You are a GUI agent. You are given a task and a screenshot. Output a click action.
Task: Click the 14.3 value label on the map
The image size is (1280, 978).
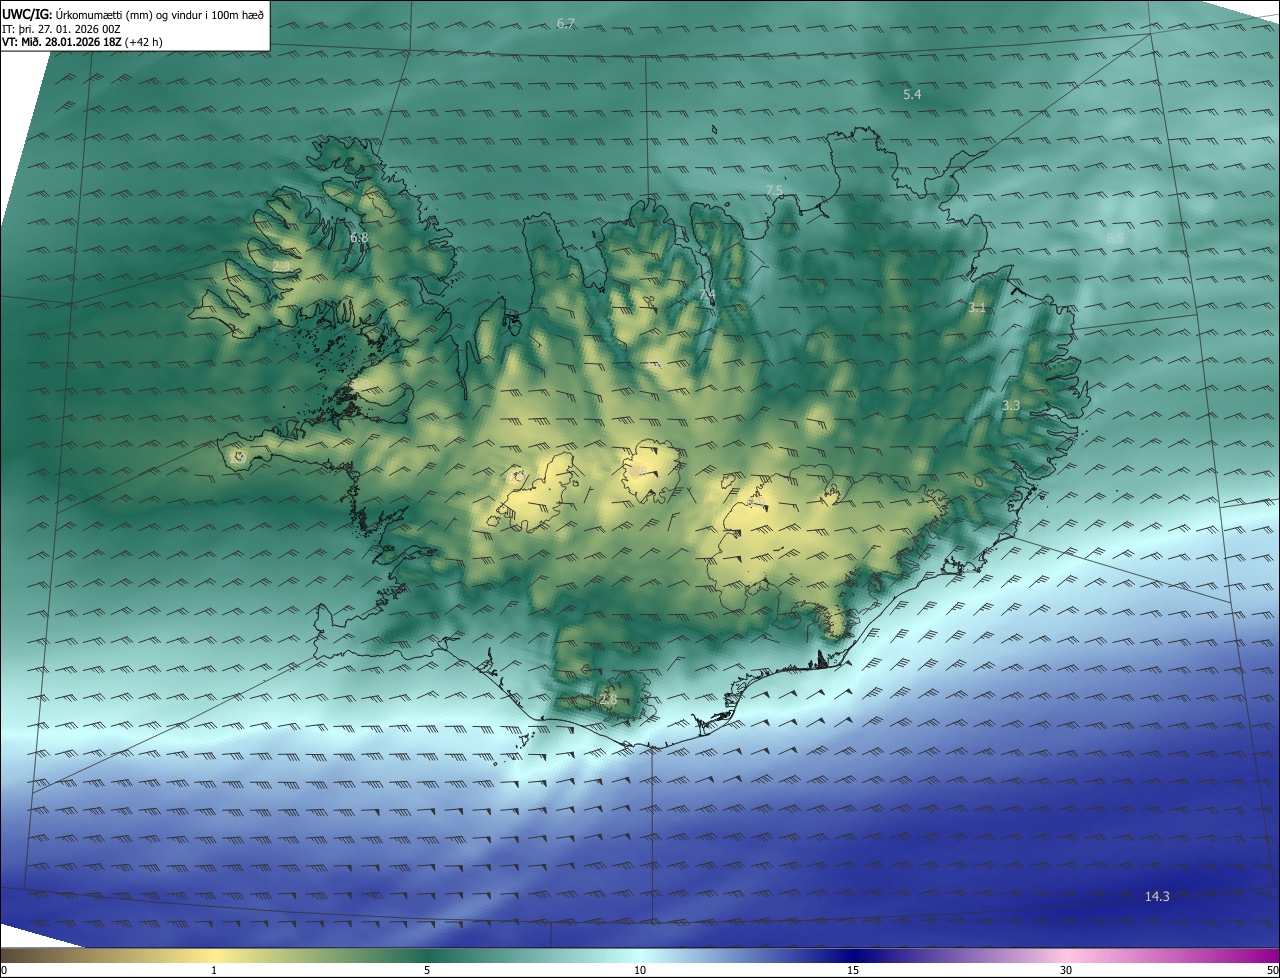[x=1157, y=897]
